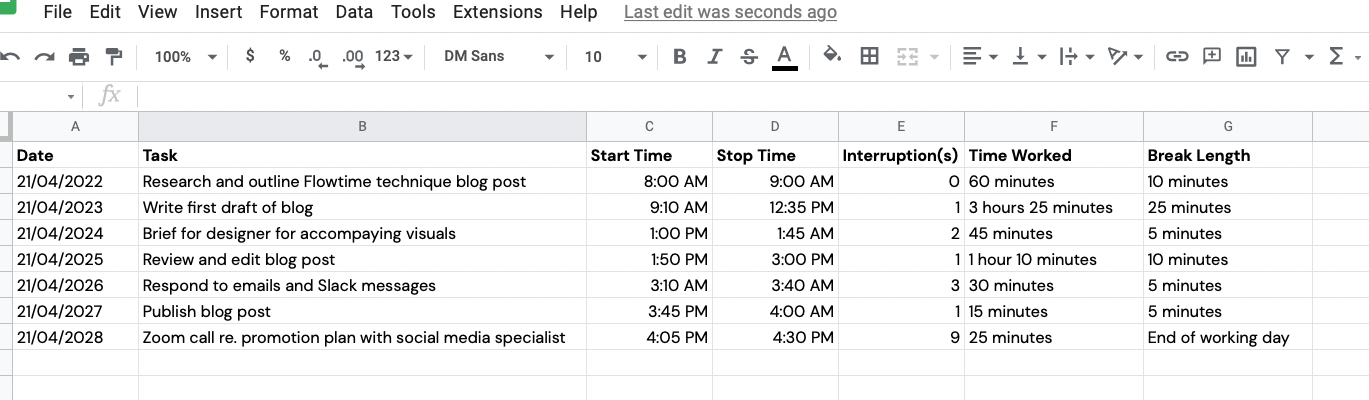The width and height of the screenshot is (1369, 400).
Task: Click the redo arrow icon
Action: coord(44,57)
